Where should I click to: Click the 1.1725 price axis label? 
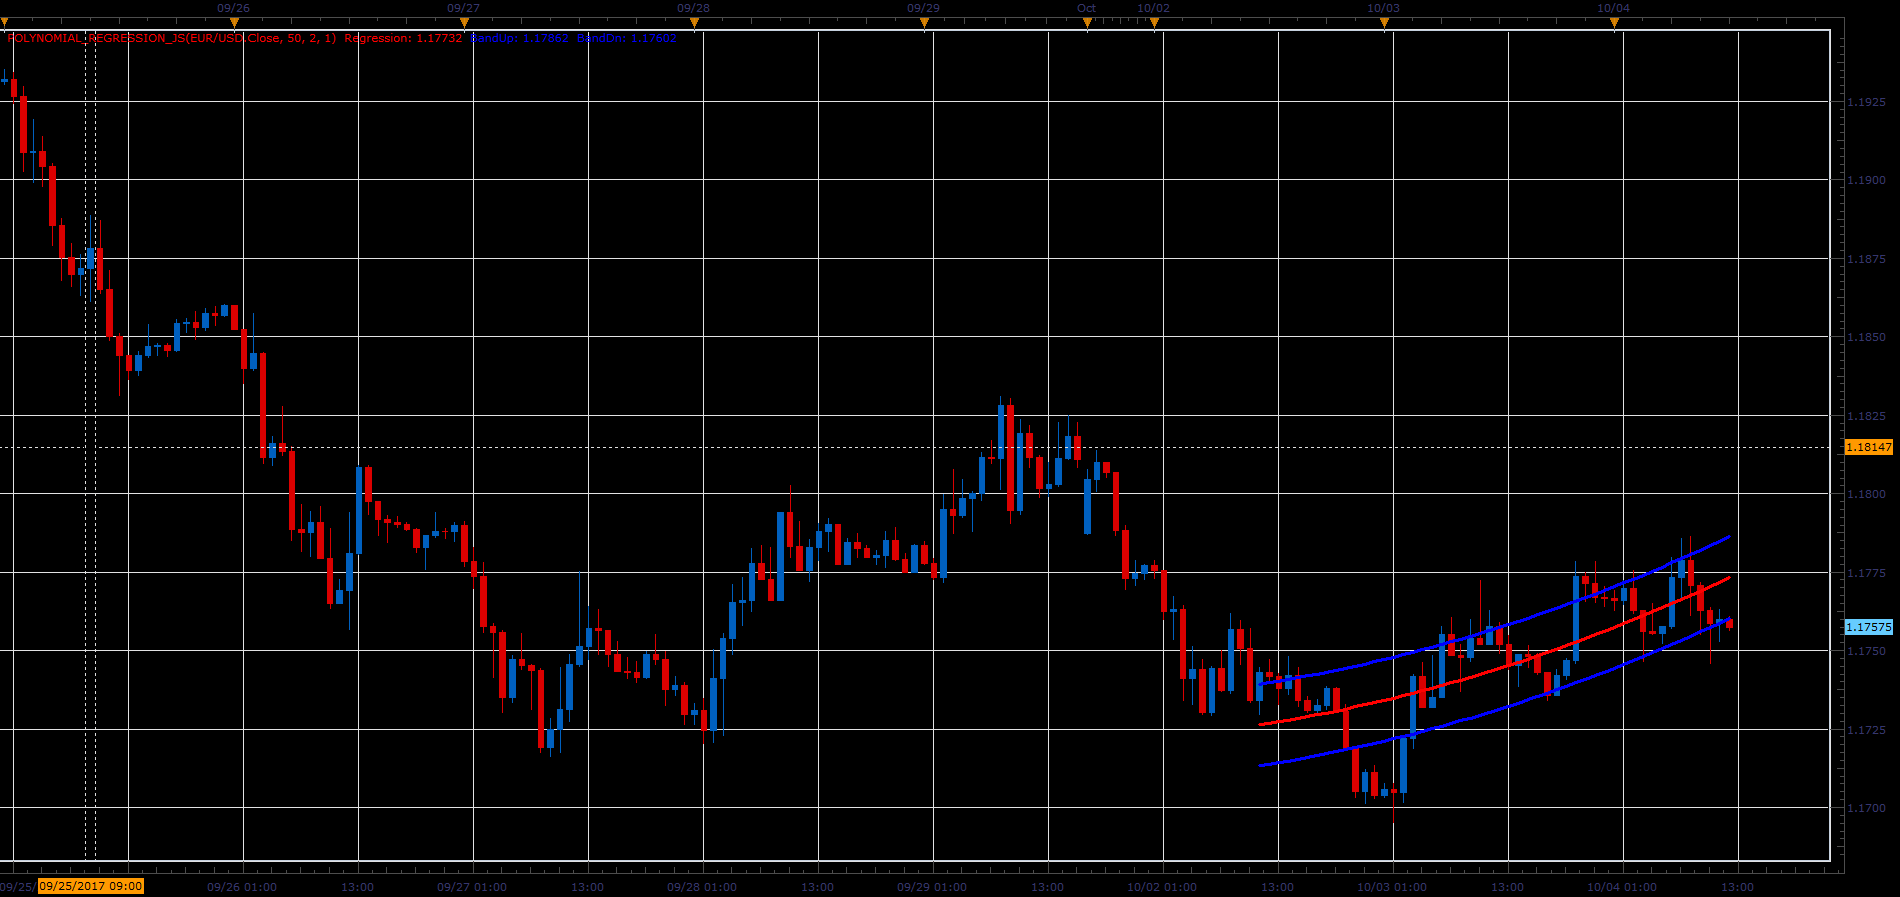1866,730
